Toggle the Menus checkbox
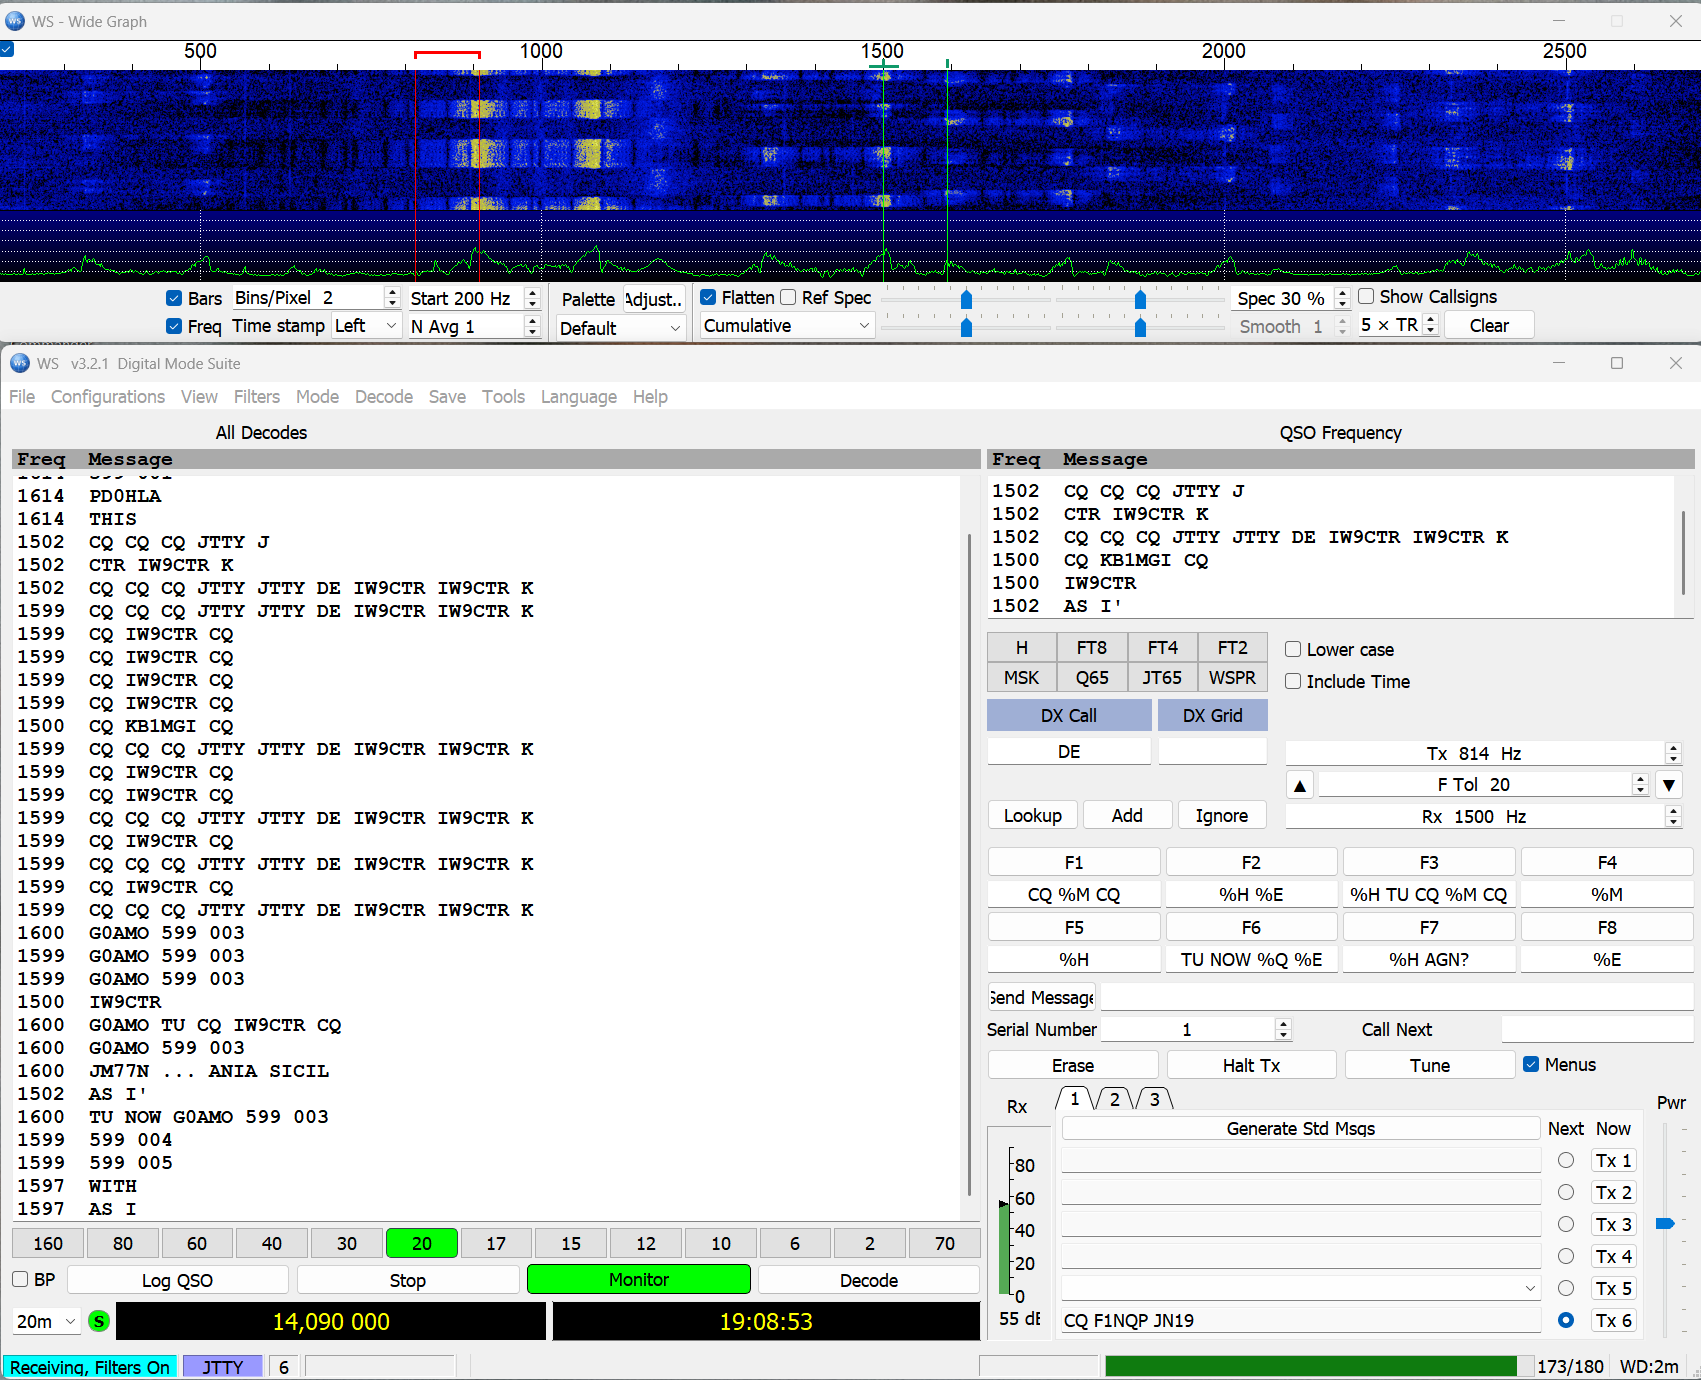The width and height of the screenshot is (1701, 1380). pos(1531,1064)
